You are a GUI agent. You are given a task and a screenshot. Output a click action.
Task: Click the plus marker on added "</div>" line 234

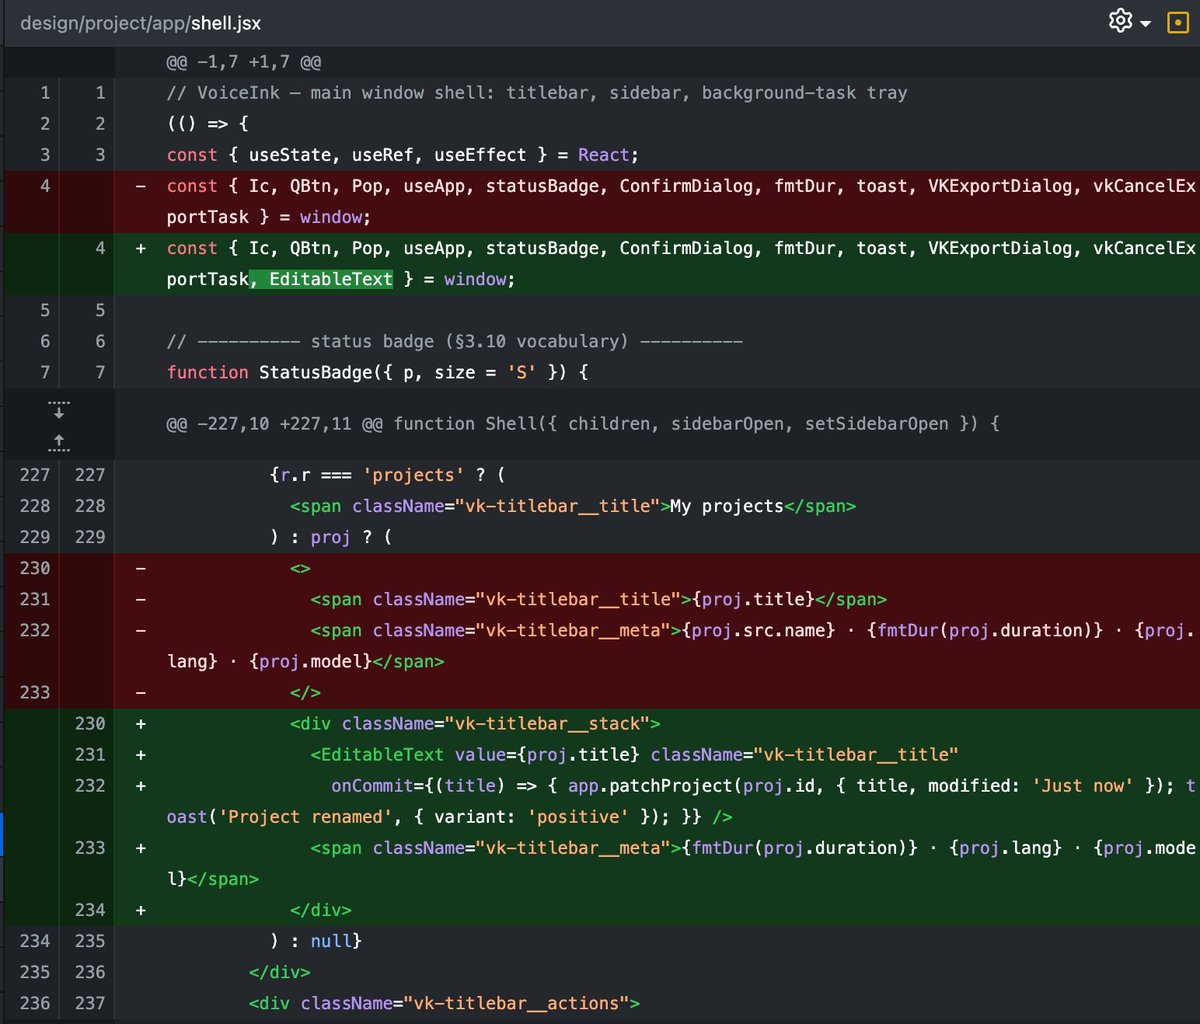click(140, 910)
